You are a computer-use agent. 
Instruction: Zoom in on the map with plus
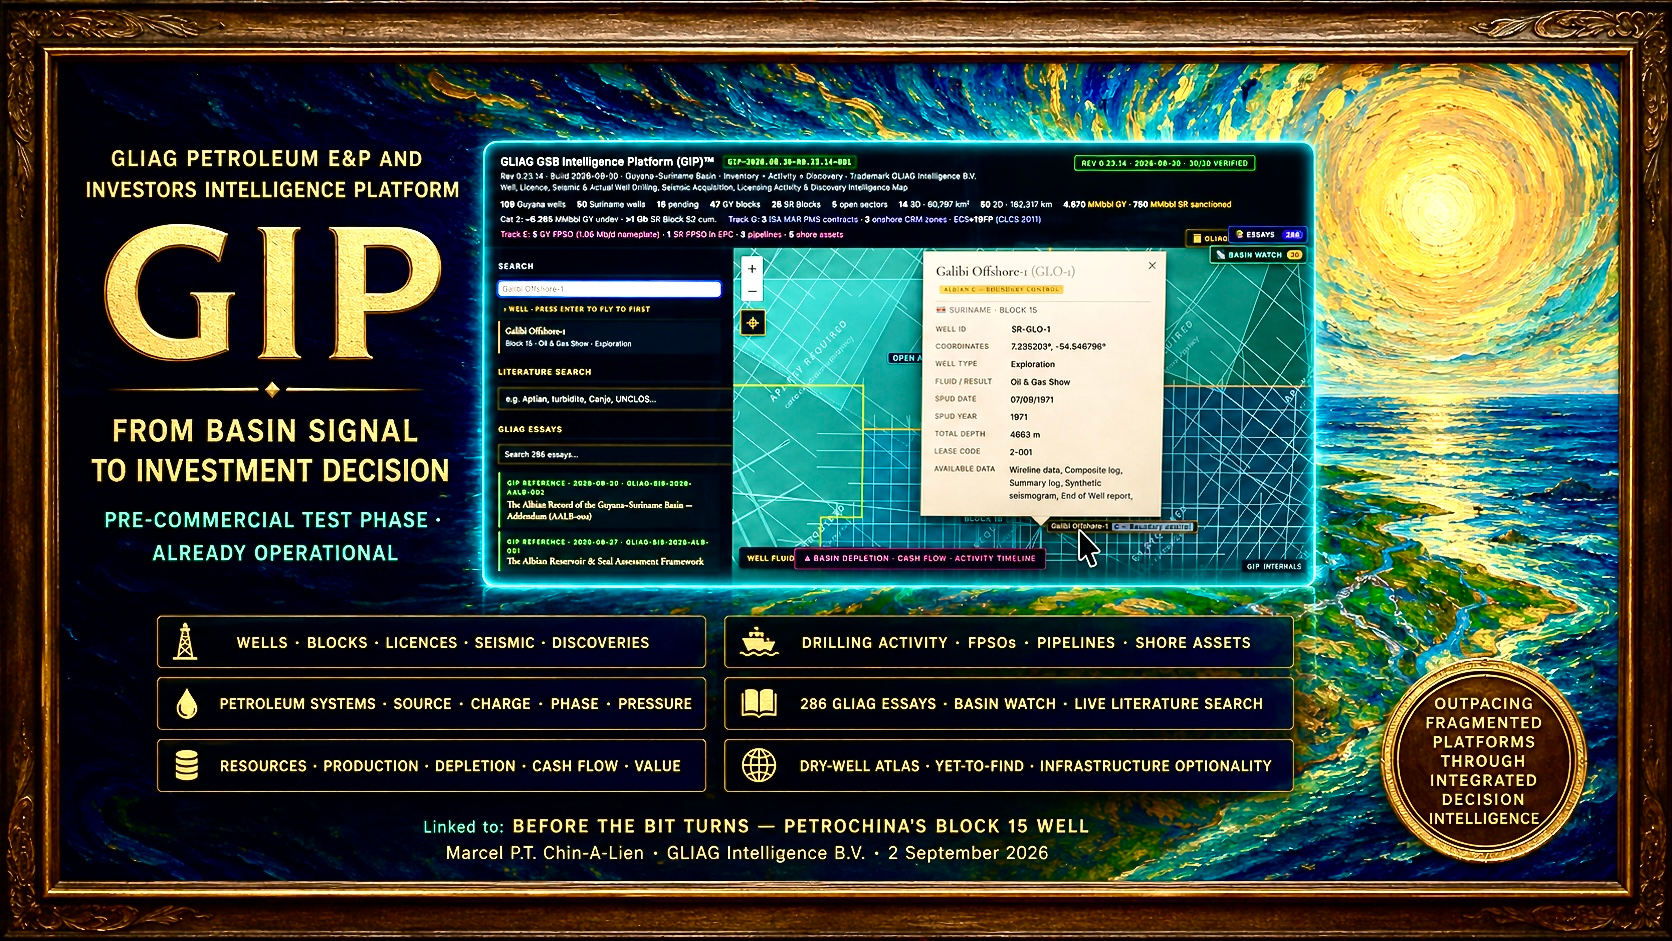pyautogui.click(x=752, y=269)
